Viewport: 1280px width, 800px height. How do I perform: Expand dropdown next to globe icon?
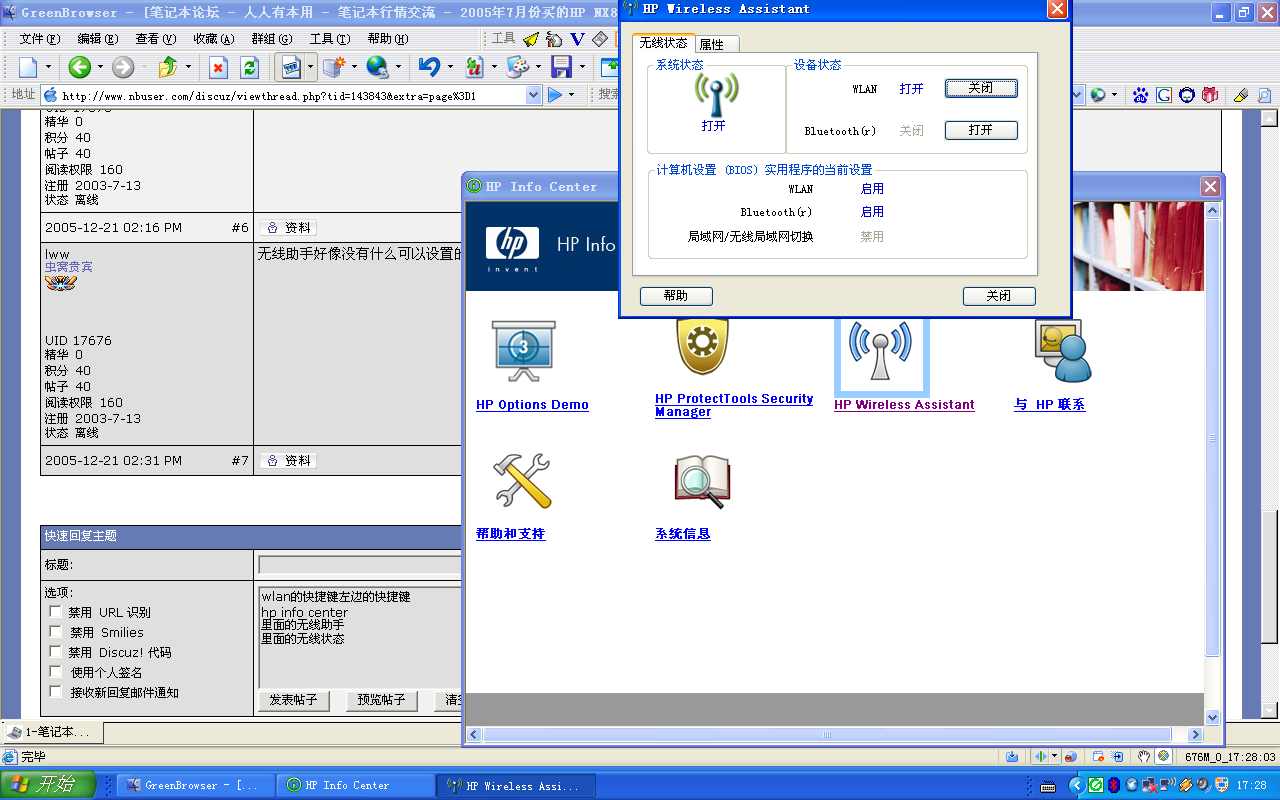click(398, 67)
